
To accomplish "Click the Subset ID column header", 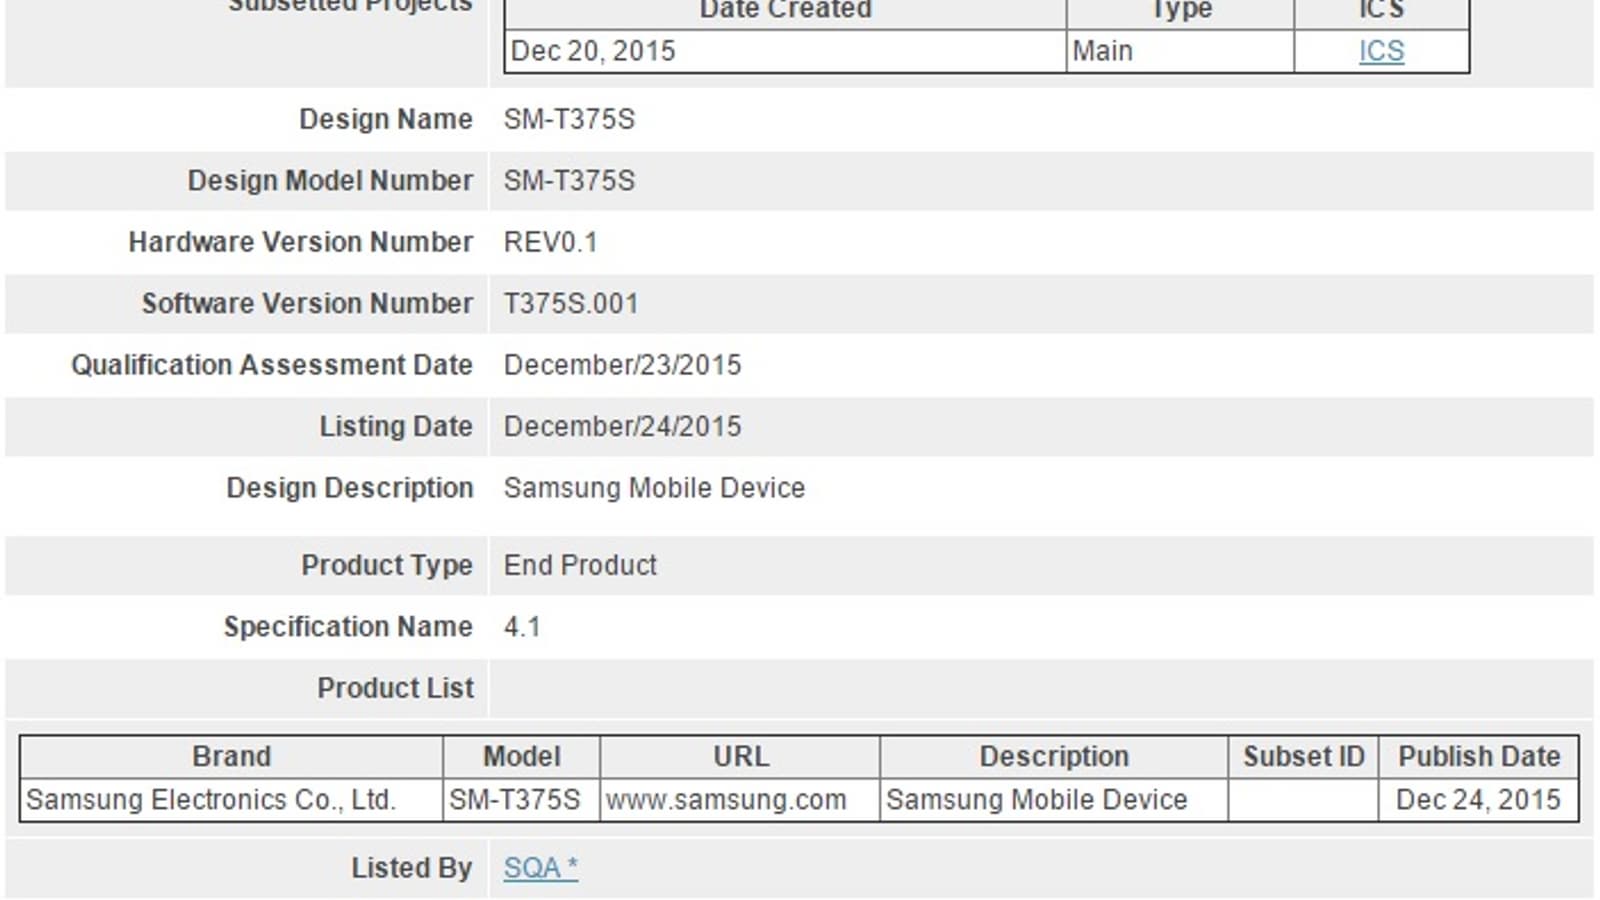I will [x=1303, y=756].
